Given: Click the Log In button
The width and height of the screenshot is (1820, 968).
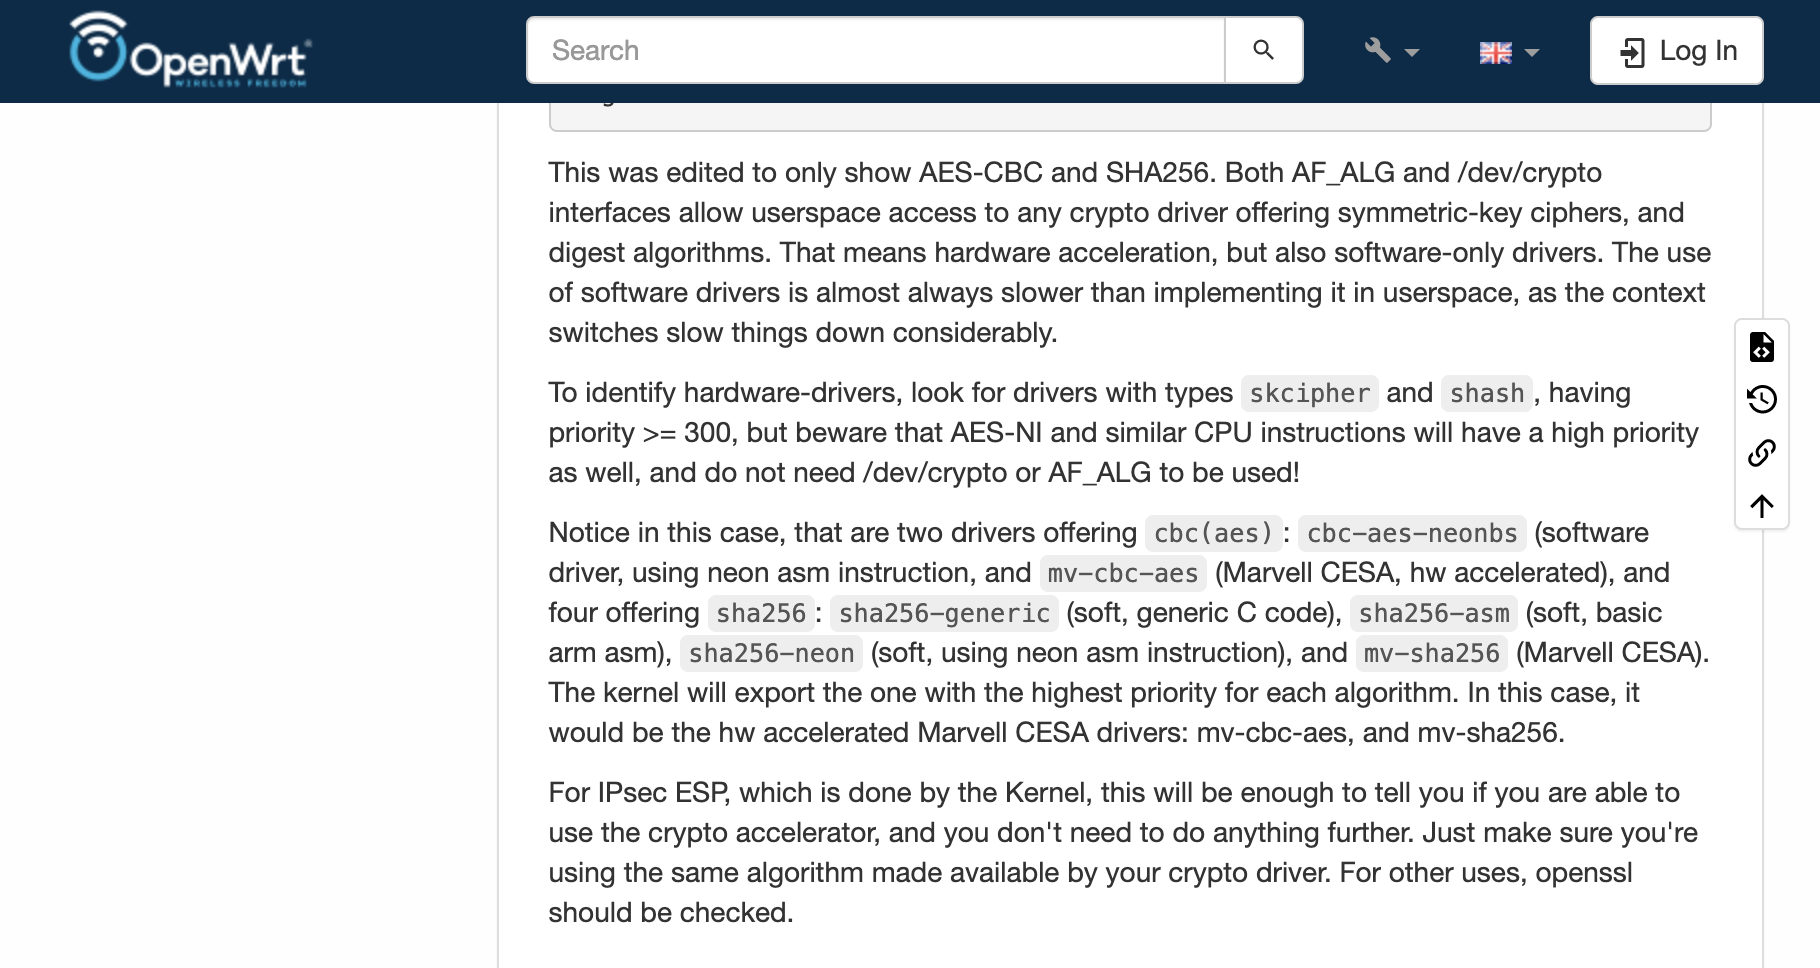Looking at the screenshot, I should click(x=1676, y=51).
